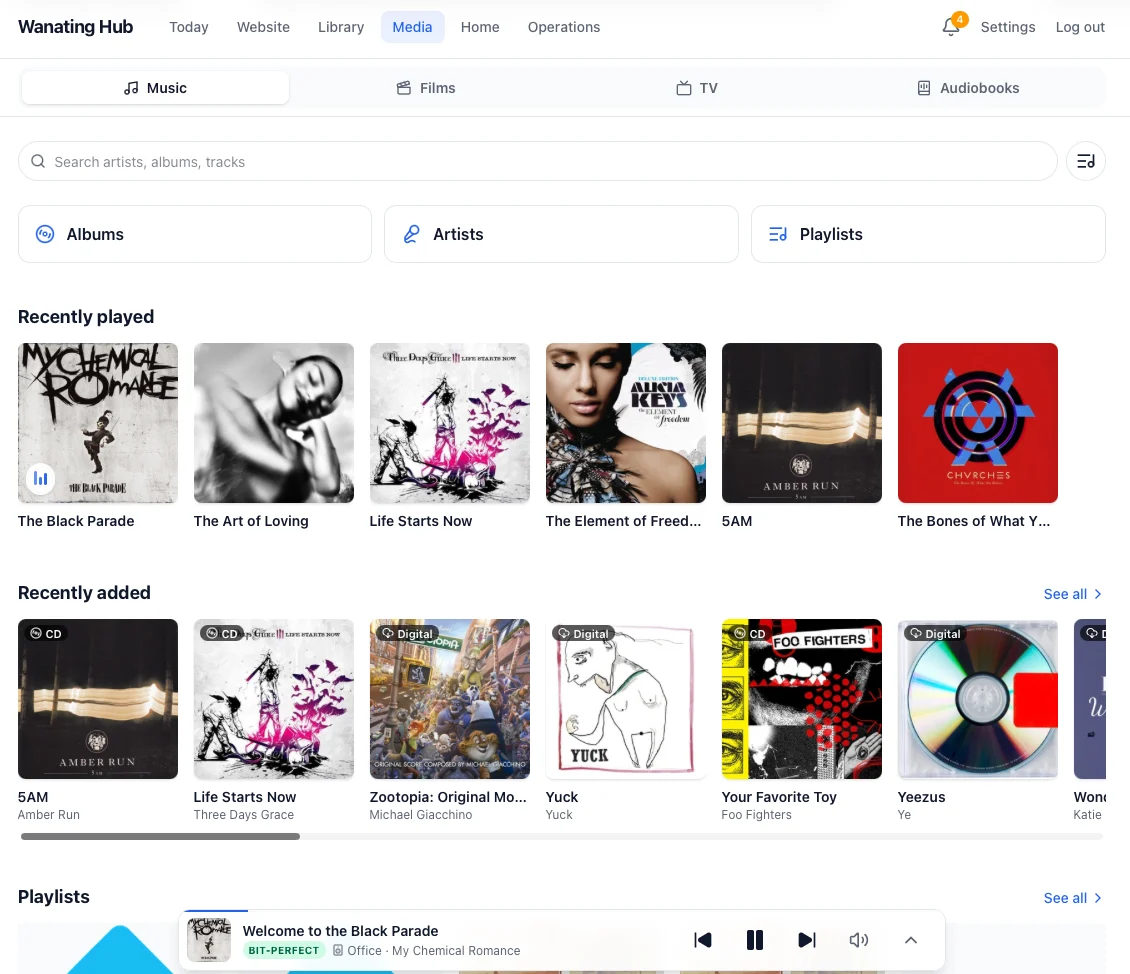
Task: Open the Playlists card
Action: (928, 234)
